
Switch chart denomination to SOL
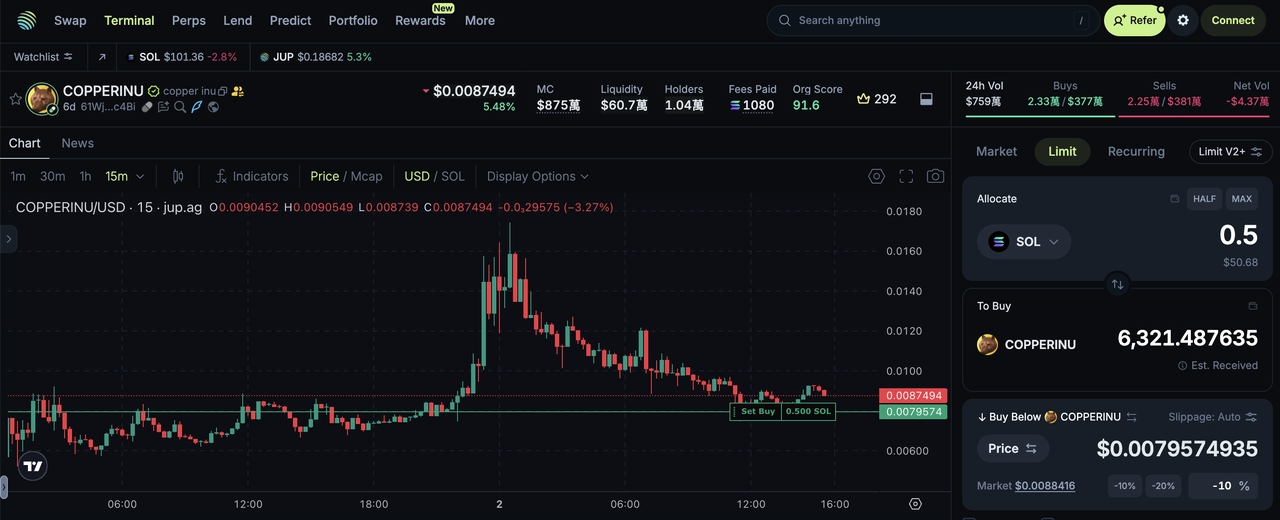(x=453, y=176)
